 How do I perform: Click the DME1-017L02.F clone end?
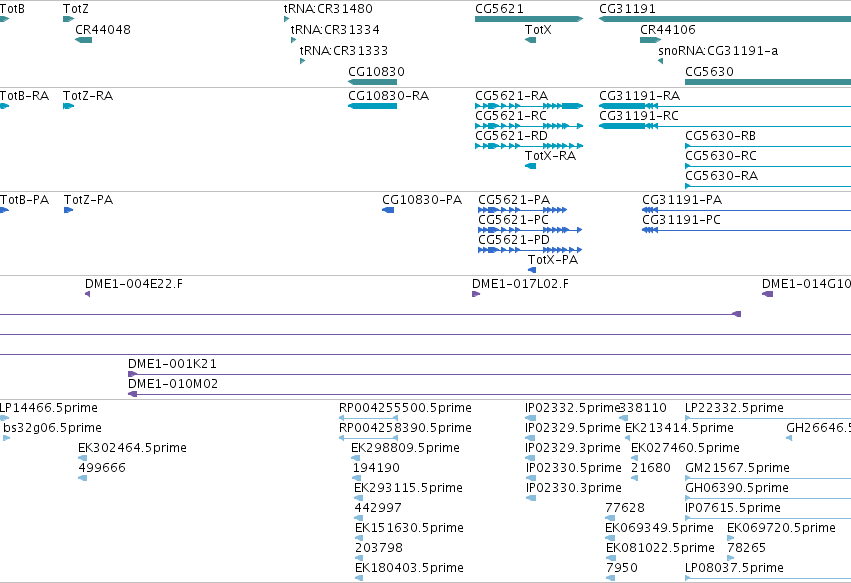(476, 294)
